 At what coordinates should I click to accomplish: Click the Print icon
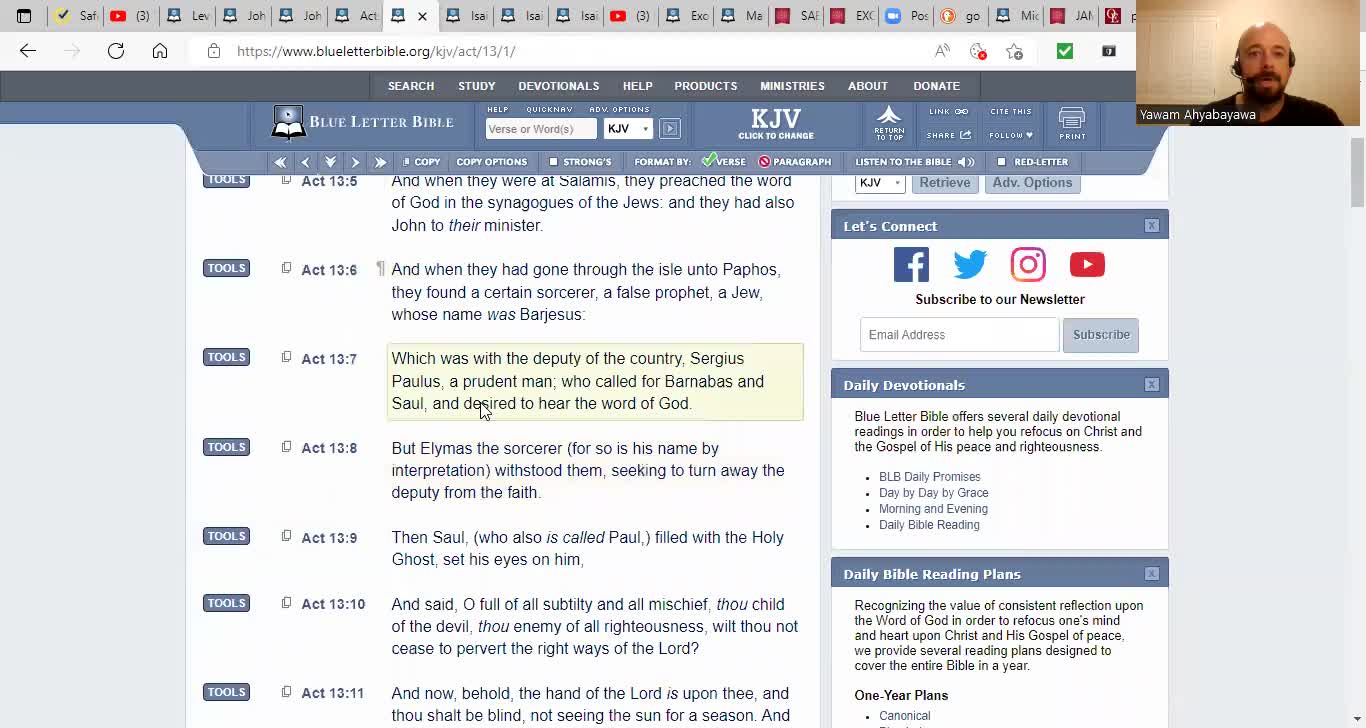click(x=1072, y=123)
